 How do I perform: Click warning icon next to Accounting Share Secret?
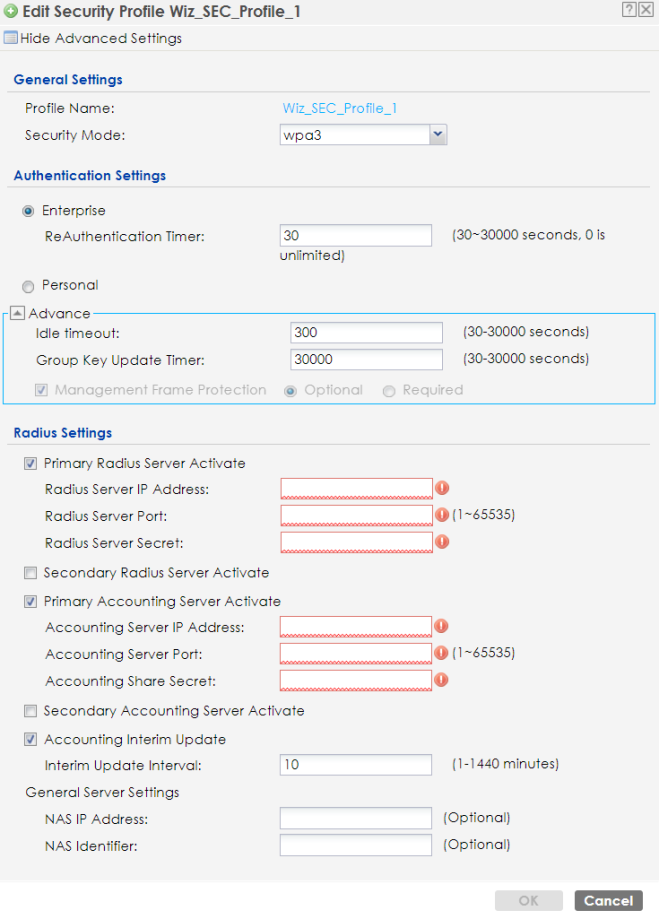point(441,680)
